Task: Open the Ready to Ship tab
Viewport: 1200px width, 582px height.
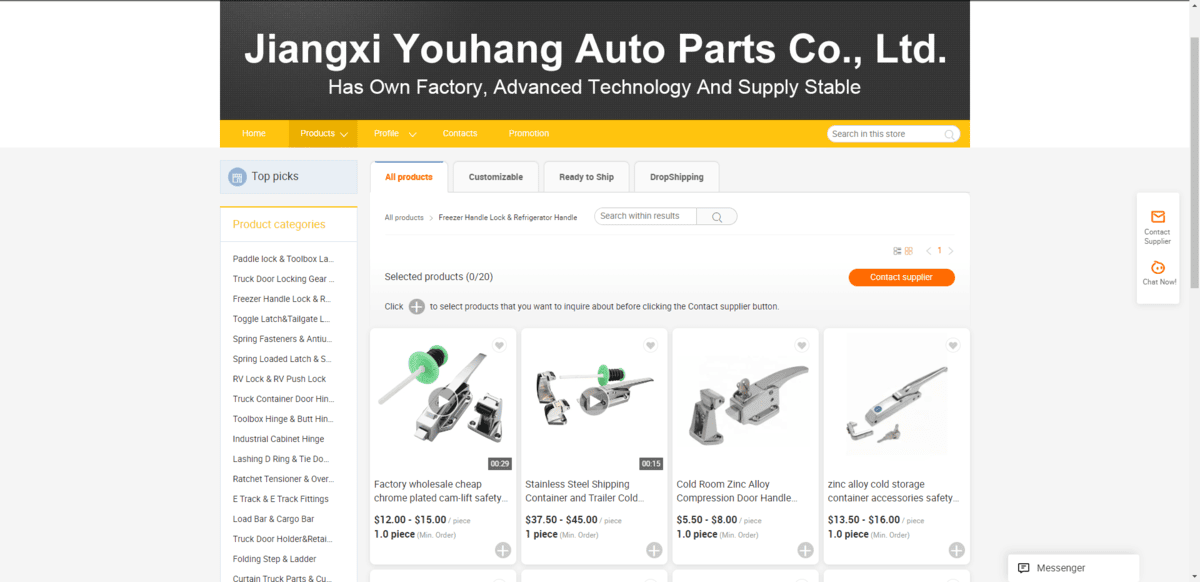Action: click(x=586, y=177)
